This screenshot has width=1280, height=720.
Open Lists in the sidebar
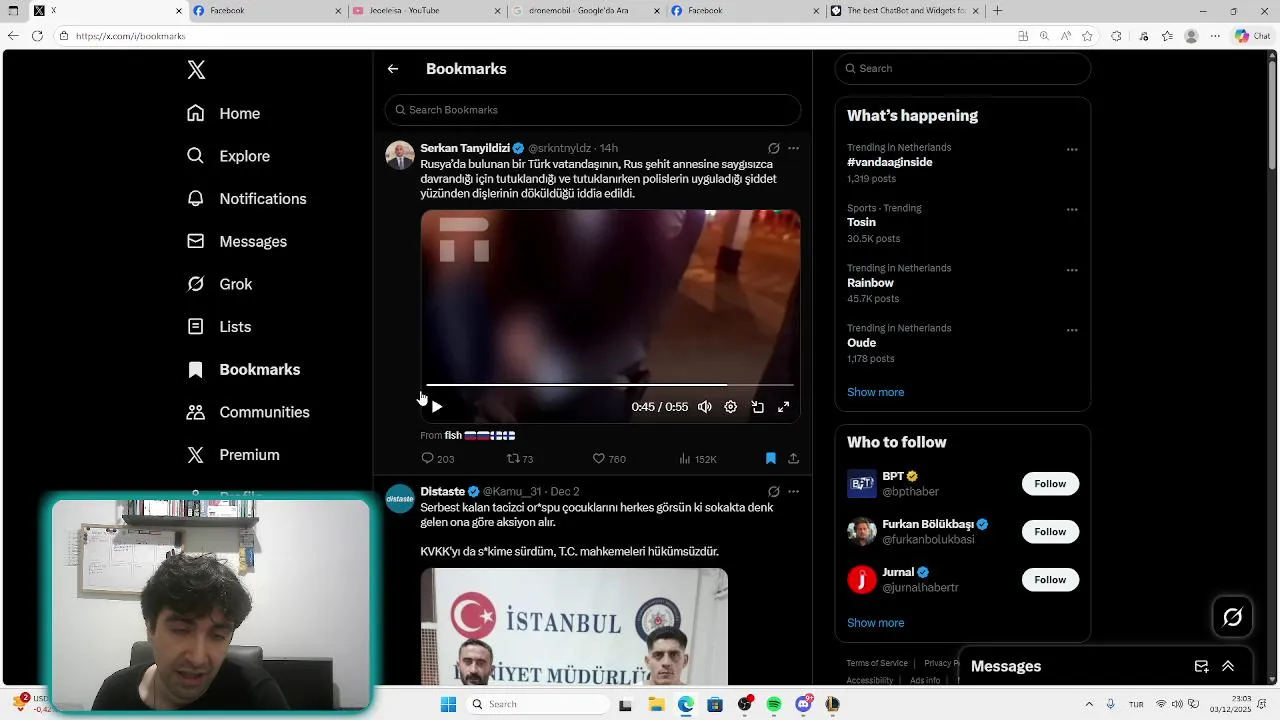point(219,327)
